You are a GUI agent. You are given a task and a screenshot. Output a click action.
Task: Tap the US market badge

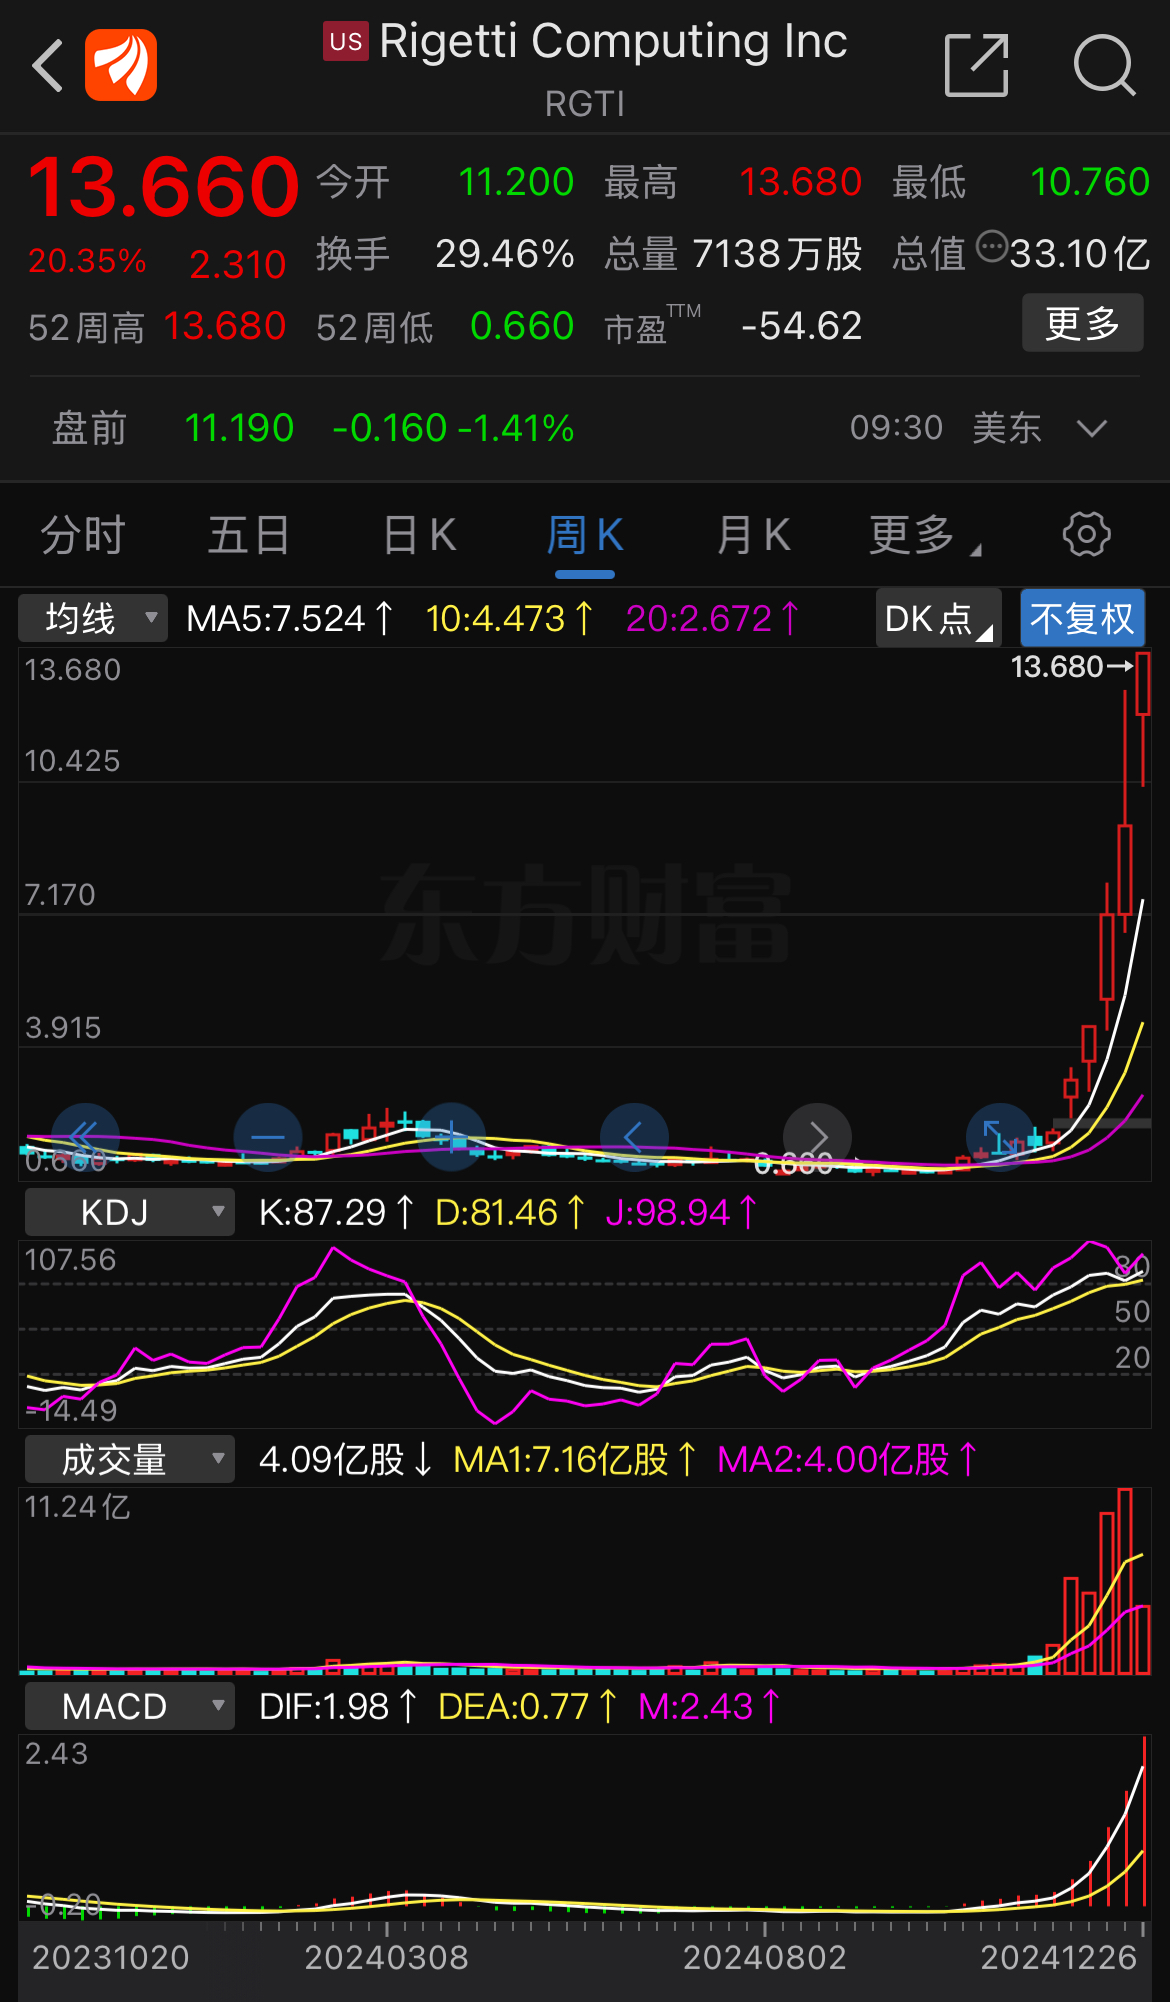(346, 41)
